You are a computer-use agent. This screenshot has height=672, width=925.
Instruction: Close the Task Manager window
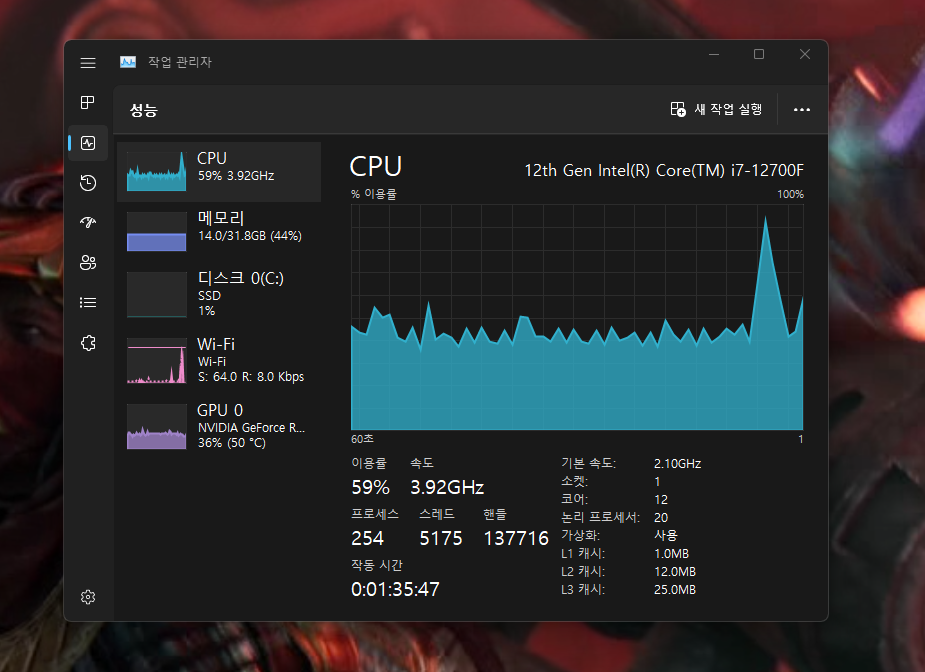click(x=805, y=54)
